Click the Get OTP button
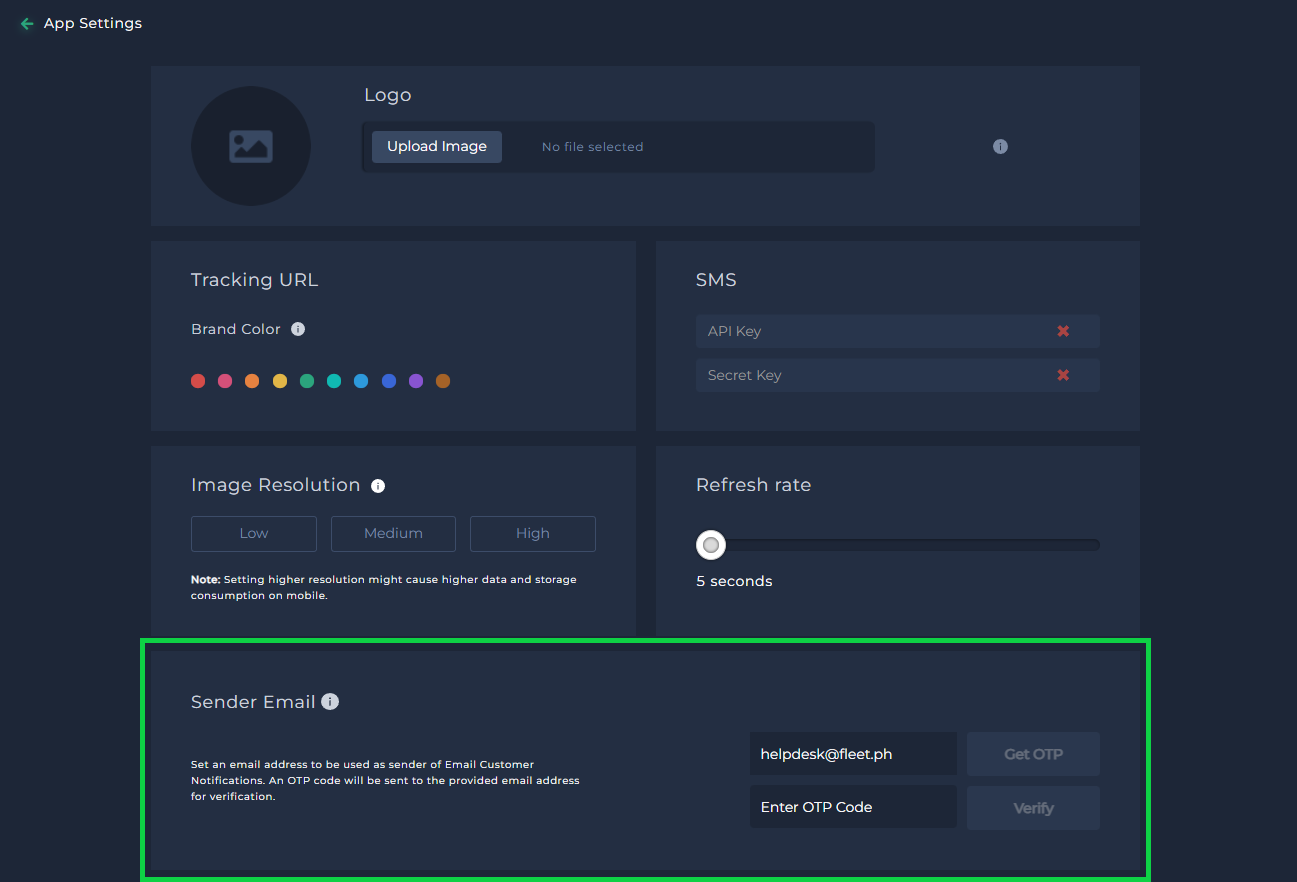The height and width of the screenshot is (882, 1297). [1033, 754]
